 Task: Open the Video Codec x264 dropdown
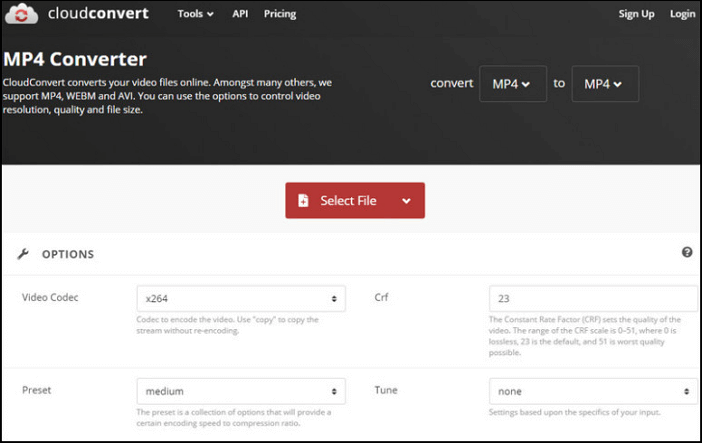240,298
